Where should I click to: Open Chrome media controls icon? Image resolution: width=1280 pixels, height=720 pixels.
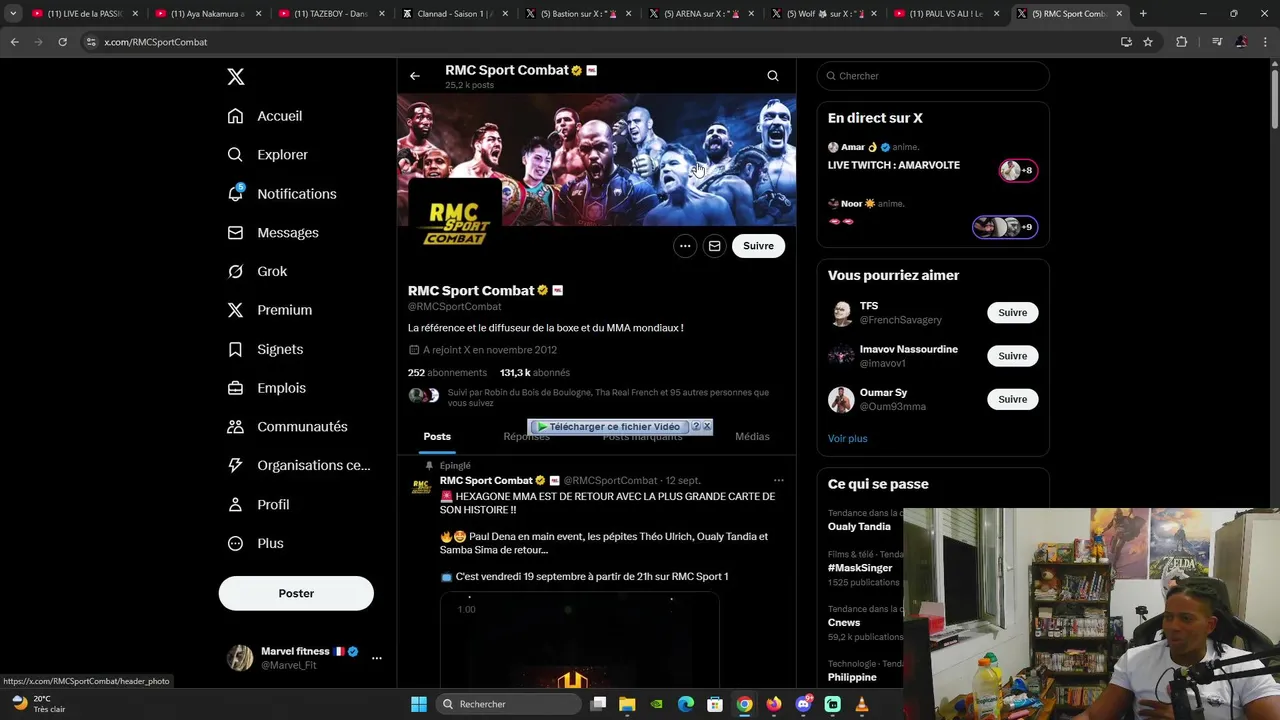1217,42
